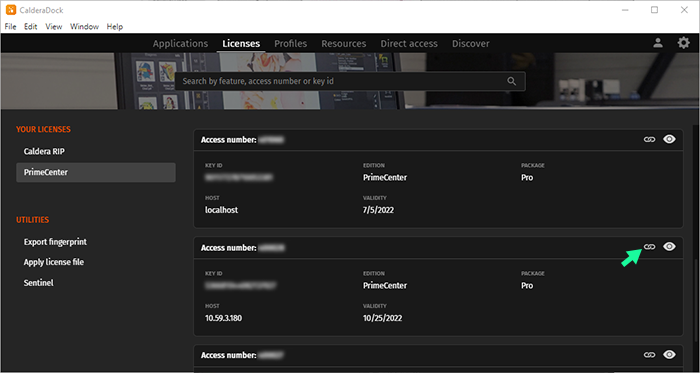The image size is (700, 373).
Task: Select PrimeCenter in Your Licenses
Action: (96, 172)
